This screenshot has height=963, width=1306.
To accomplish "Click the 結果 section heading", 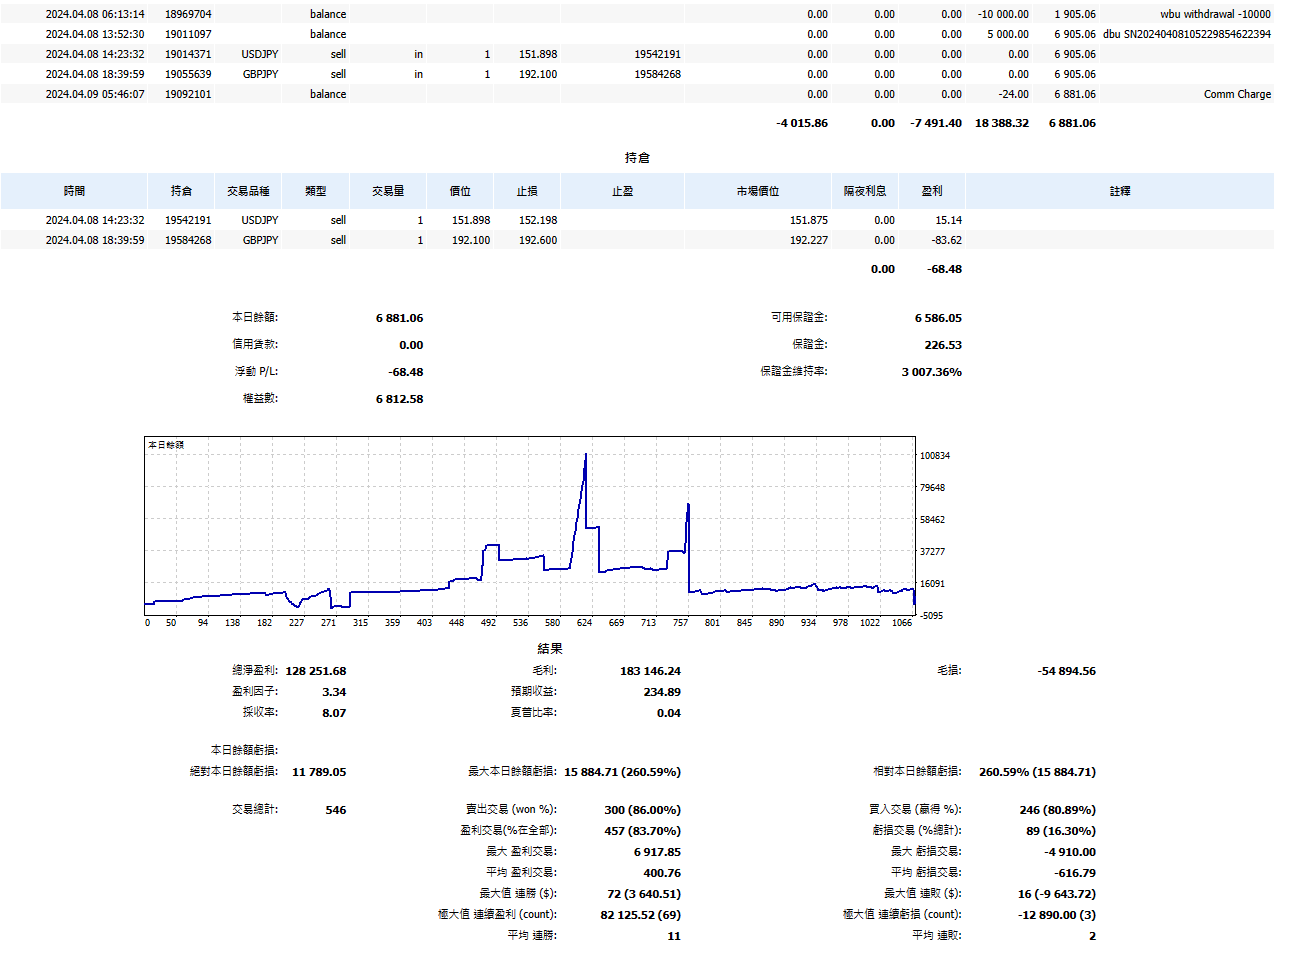I will point(550,649).
